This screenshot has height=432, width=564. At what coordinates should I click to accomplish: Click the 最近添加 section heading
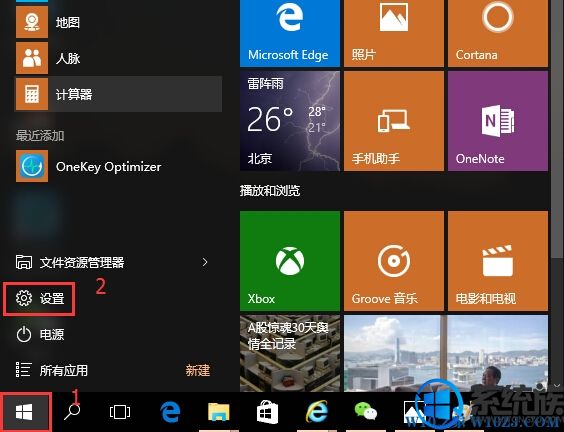40,136
